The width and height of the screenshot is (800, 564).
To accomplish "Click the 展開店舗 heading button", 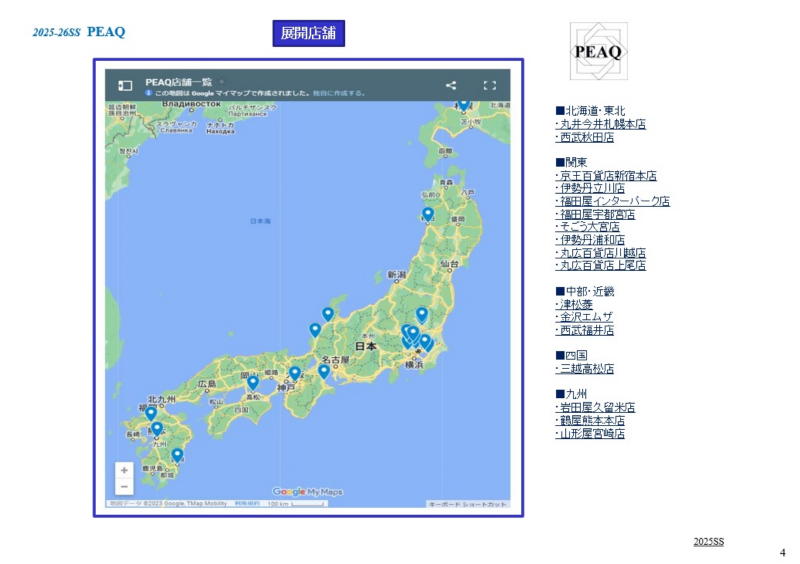I will (309, 33).
